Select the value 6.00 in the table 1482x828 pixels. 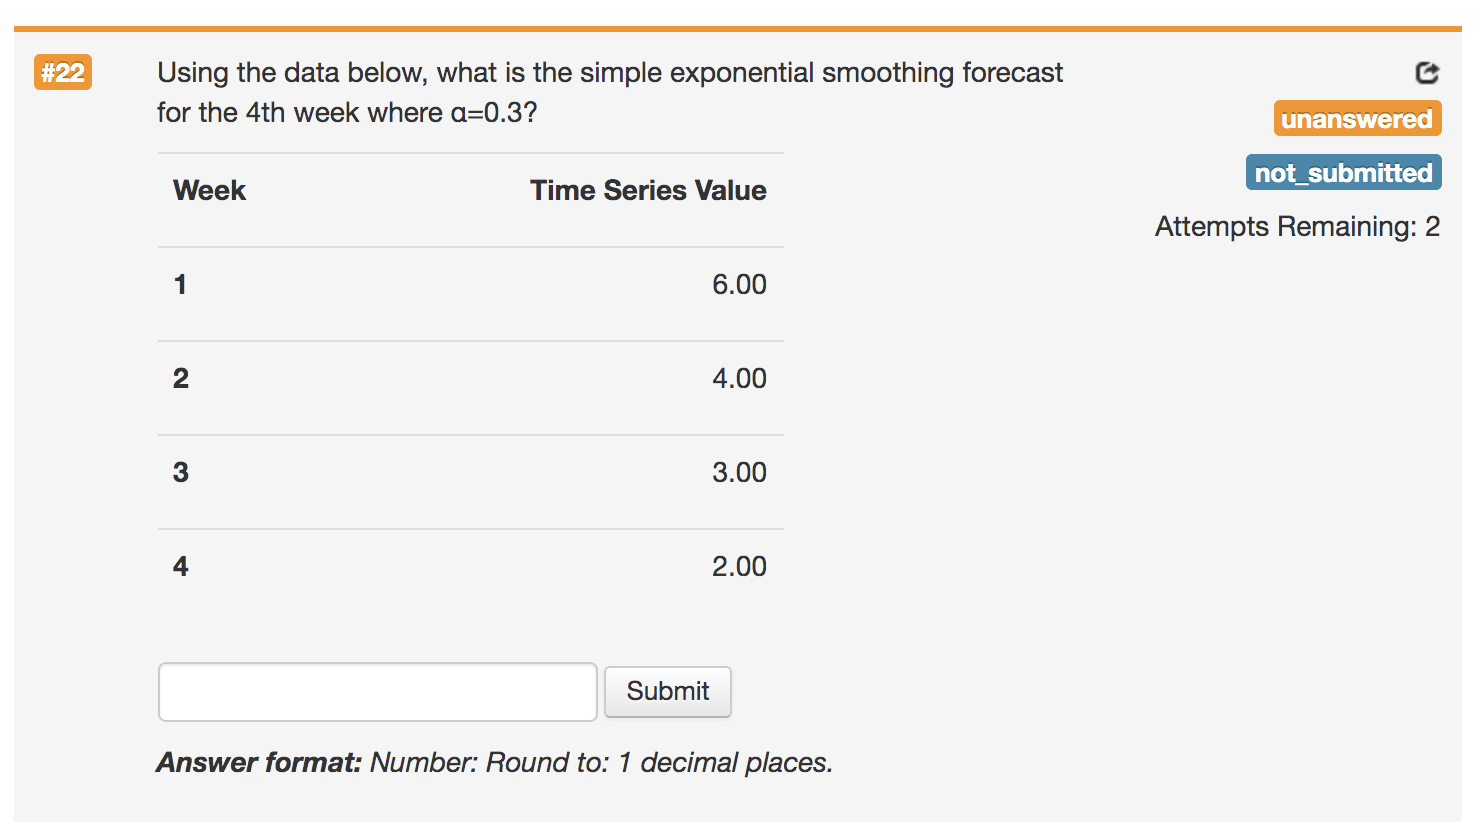click(741, 284)
